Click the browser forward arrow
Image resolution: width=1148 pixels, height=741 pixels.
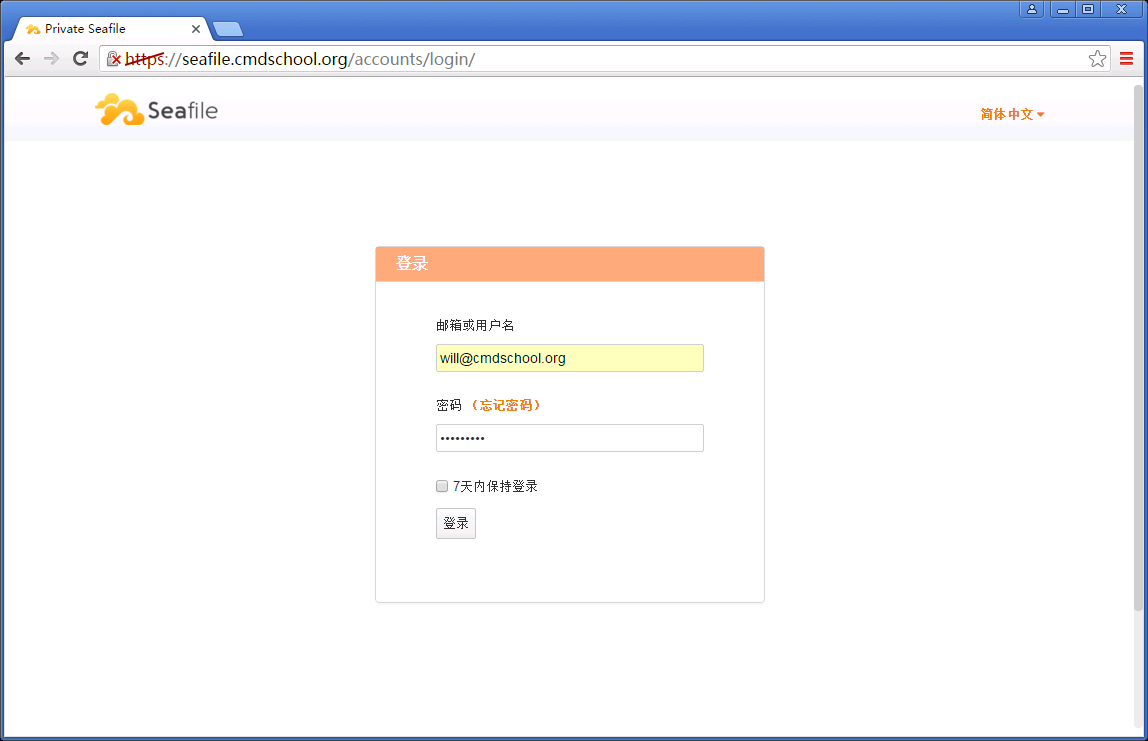coord(51,59)
